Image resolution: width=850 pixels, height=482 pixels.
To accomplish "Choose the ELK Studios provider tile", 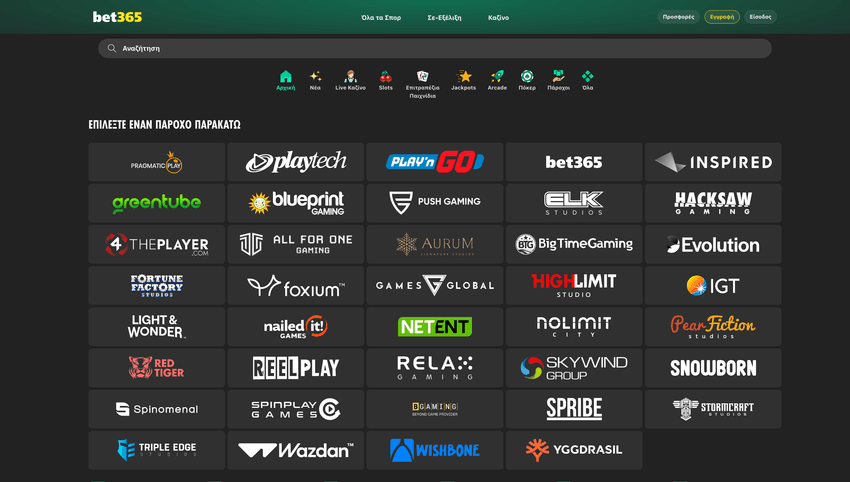I will click(x=574, y=203).
